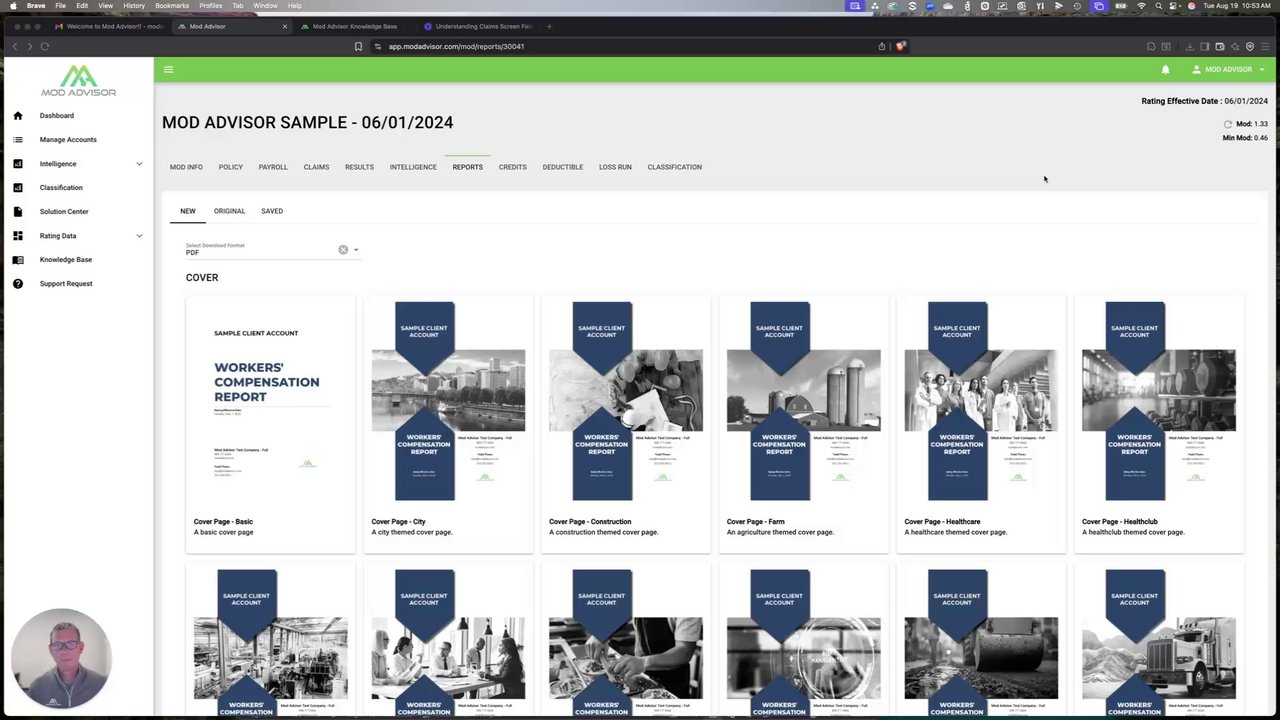Open the Dashboard home icon

pos(17,116)
